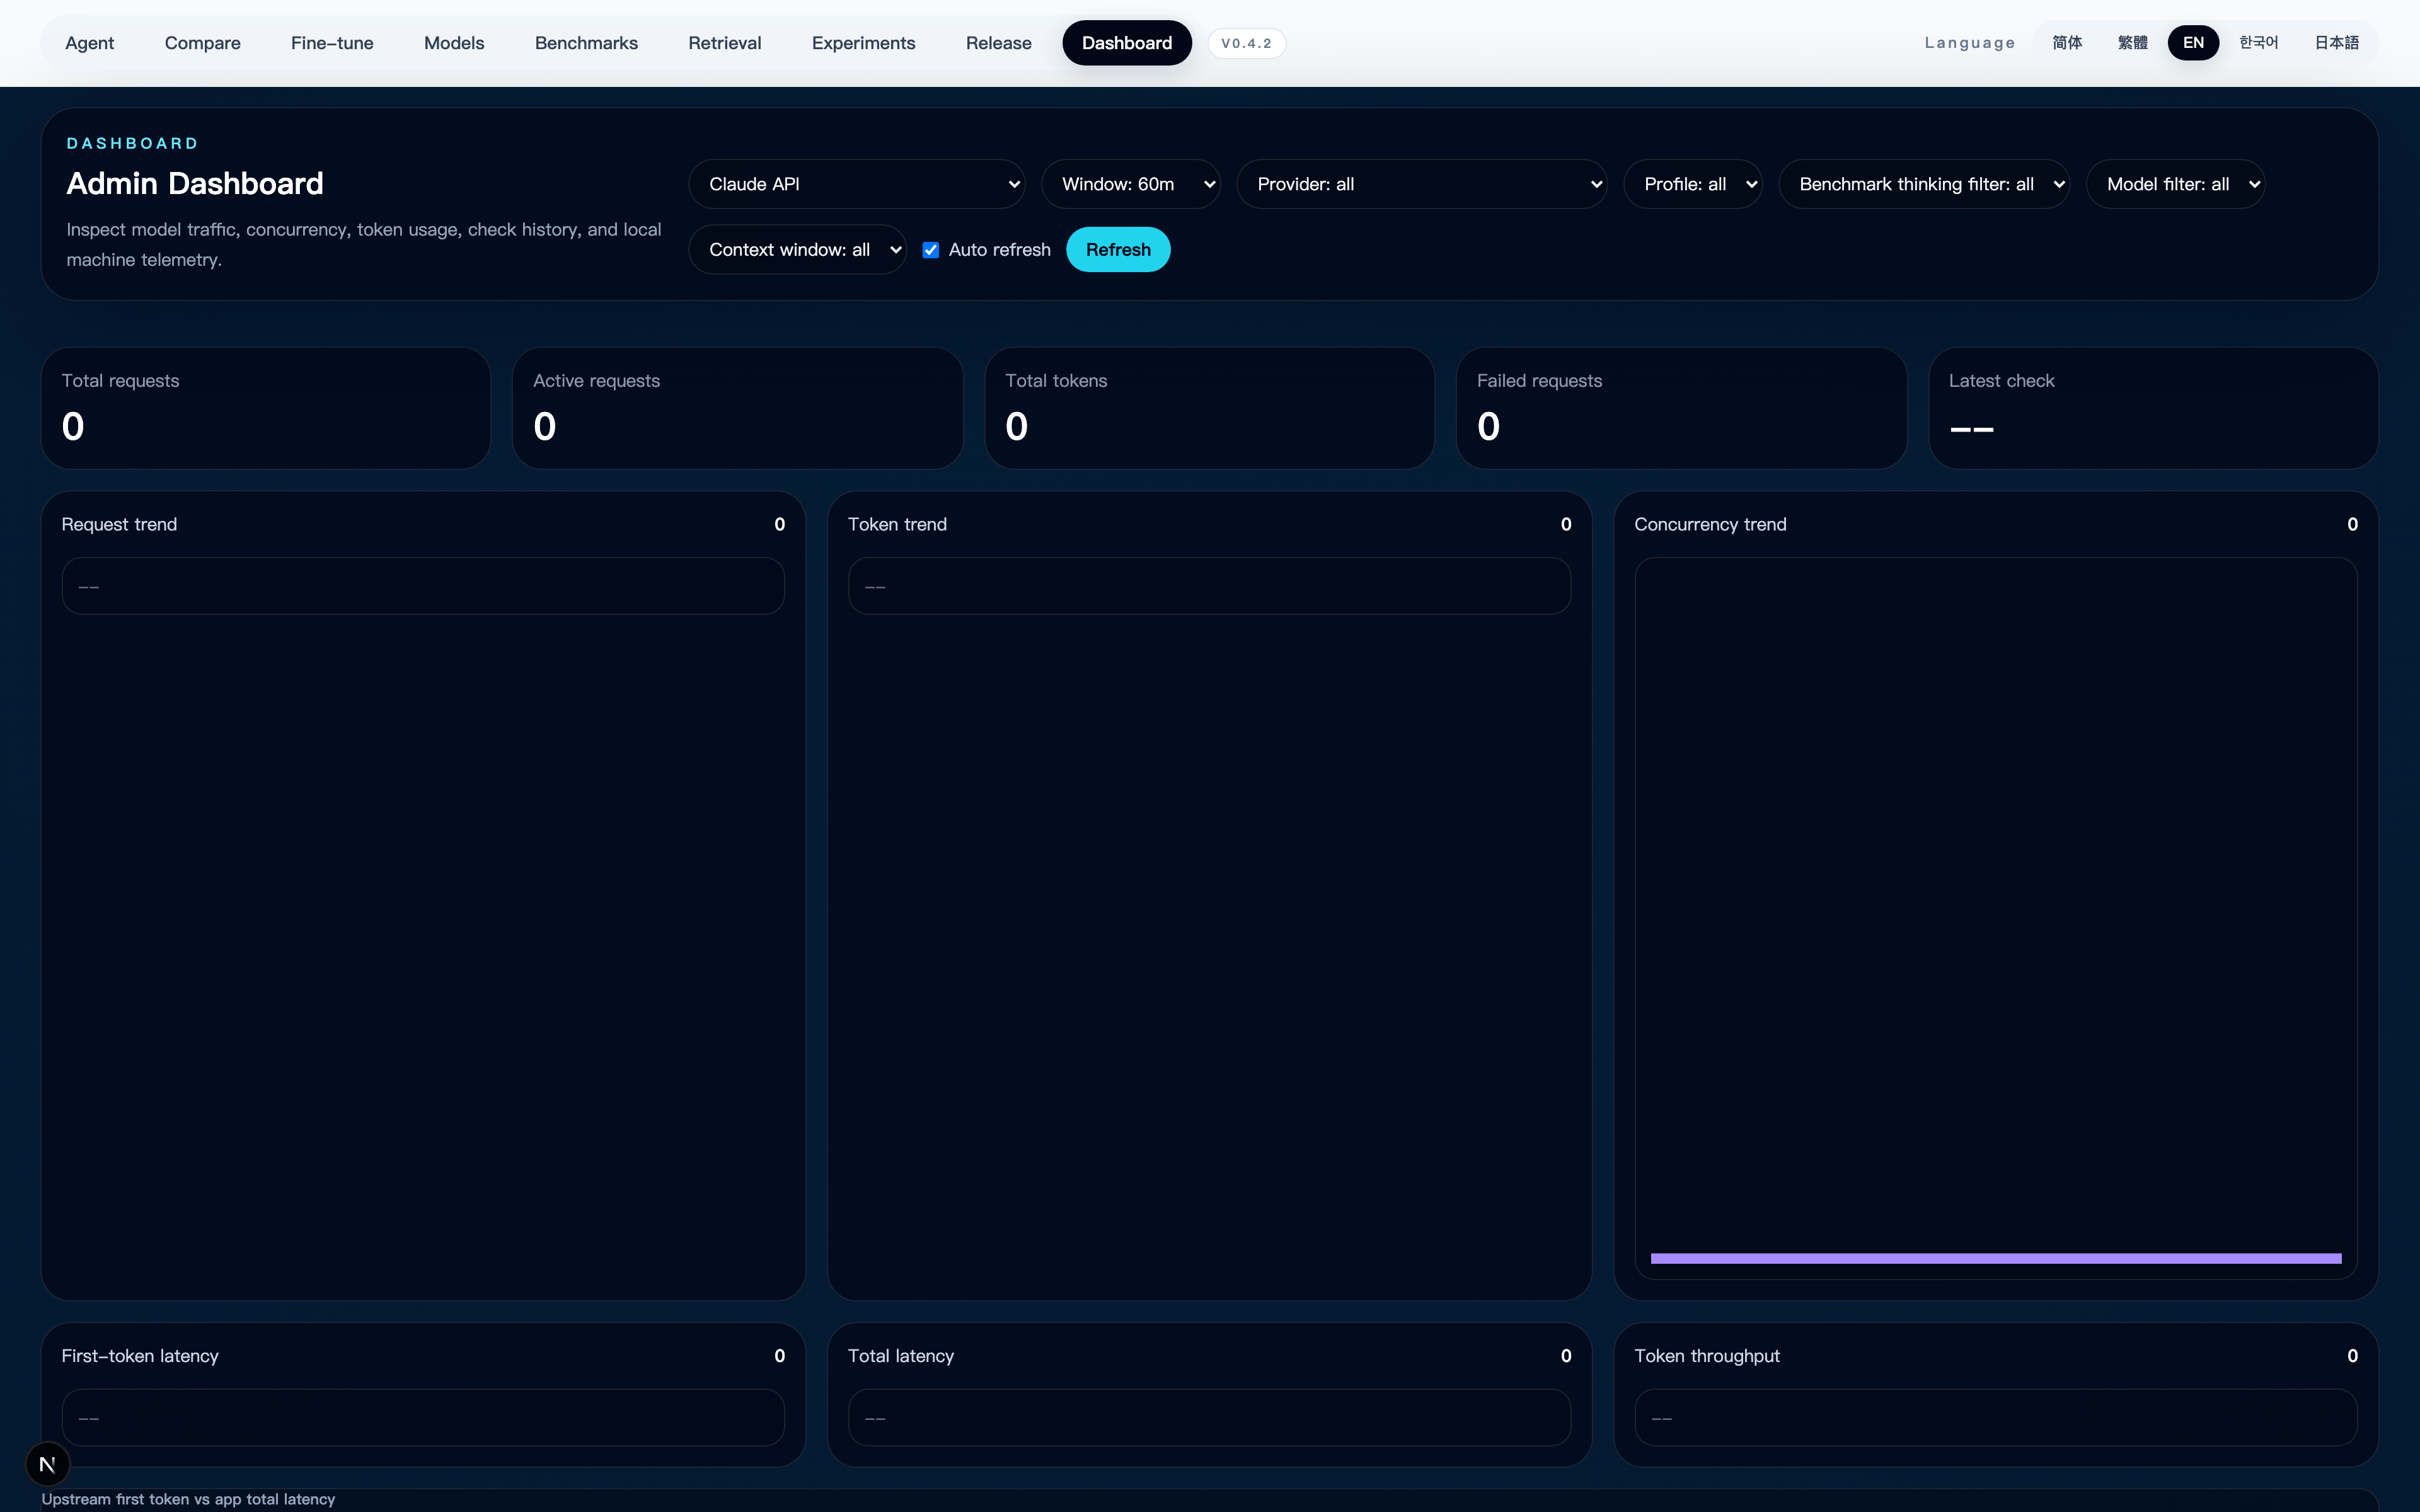Click the V0.4.2 version badge
Screen dimensions: 2420x1512
pyautogui.click(x=1246, y=43)
